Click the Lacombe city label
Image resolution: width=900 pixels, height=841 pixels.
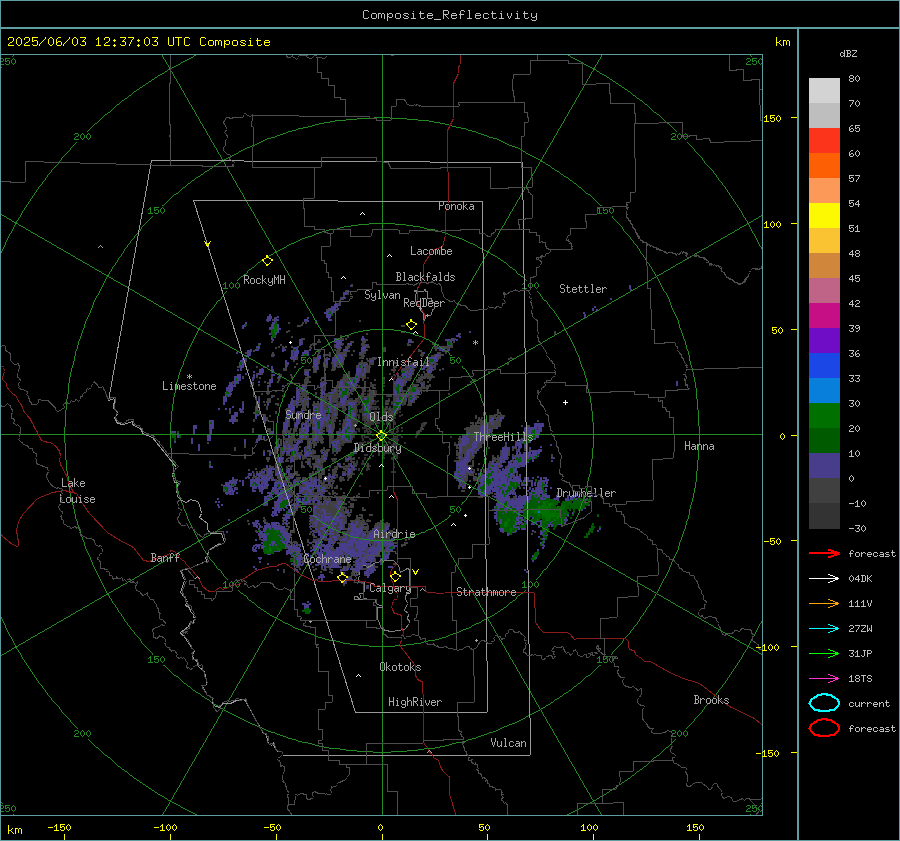[x=431, y=251]
